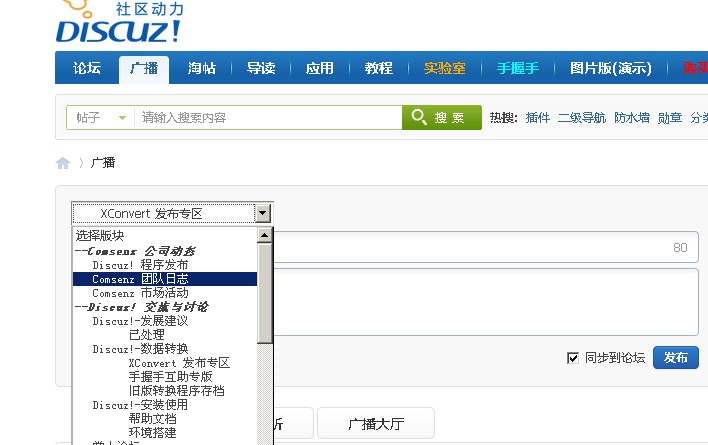Image resolution: width=708 pixels, height=445 pixels.
Task: Select Discuz!-数据转换 option
Action: pyautogui.click(x=165, y=349)
